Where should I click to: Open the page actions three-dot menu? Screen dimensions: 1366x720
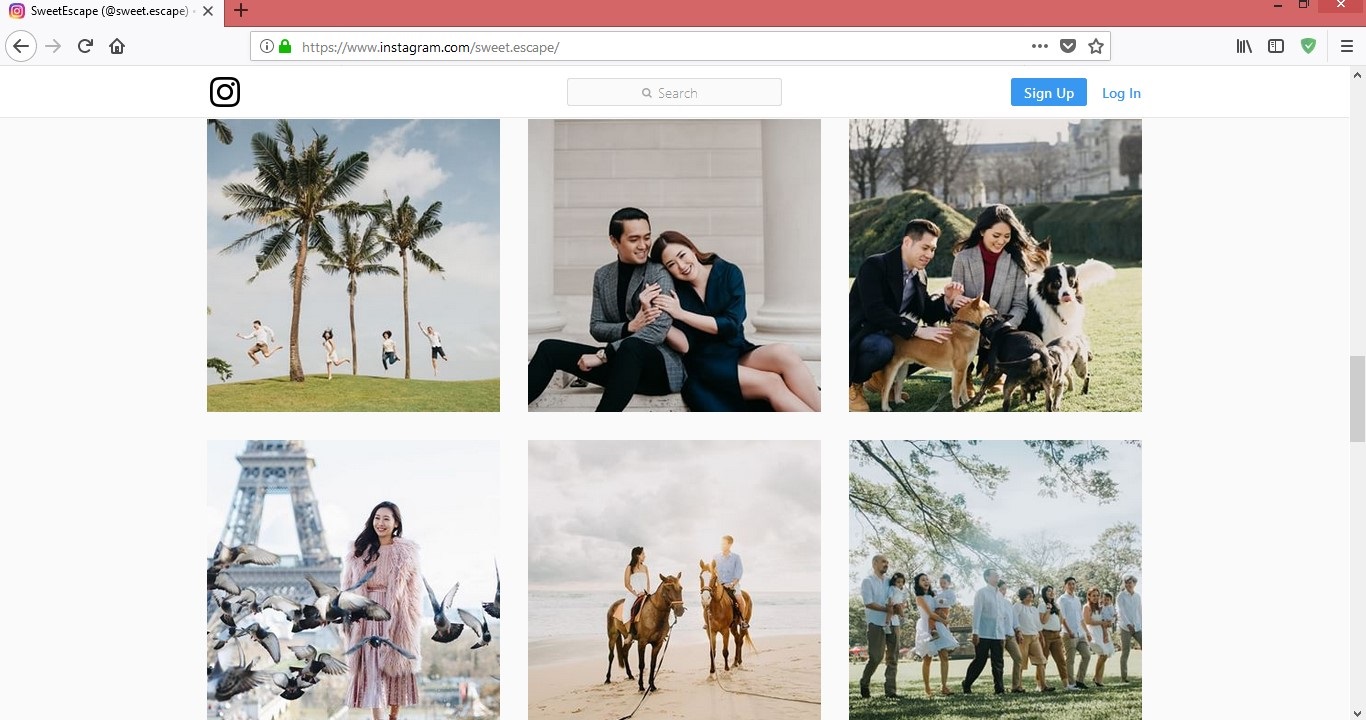[x=1040, y=46]
